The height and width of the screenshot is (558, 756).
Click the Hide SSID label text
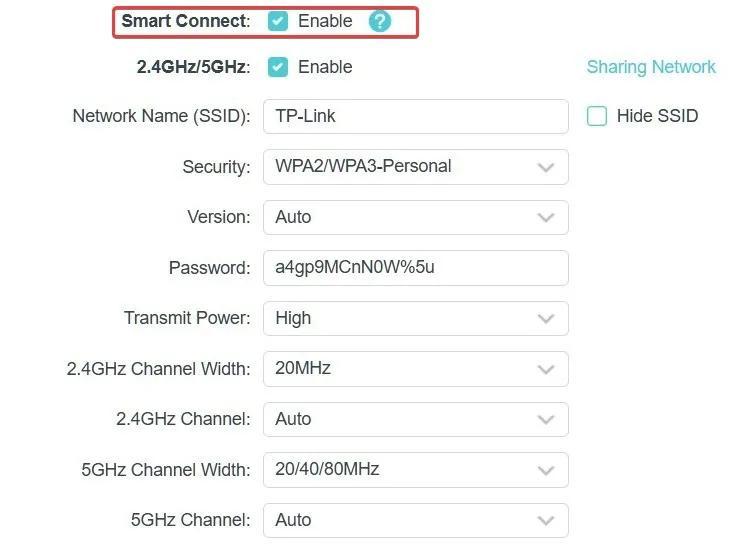tap(657, 116)
